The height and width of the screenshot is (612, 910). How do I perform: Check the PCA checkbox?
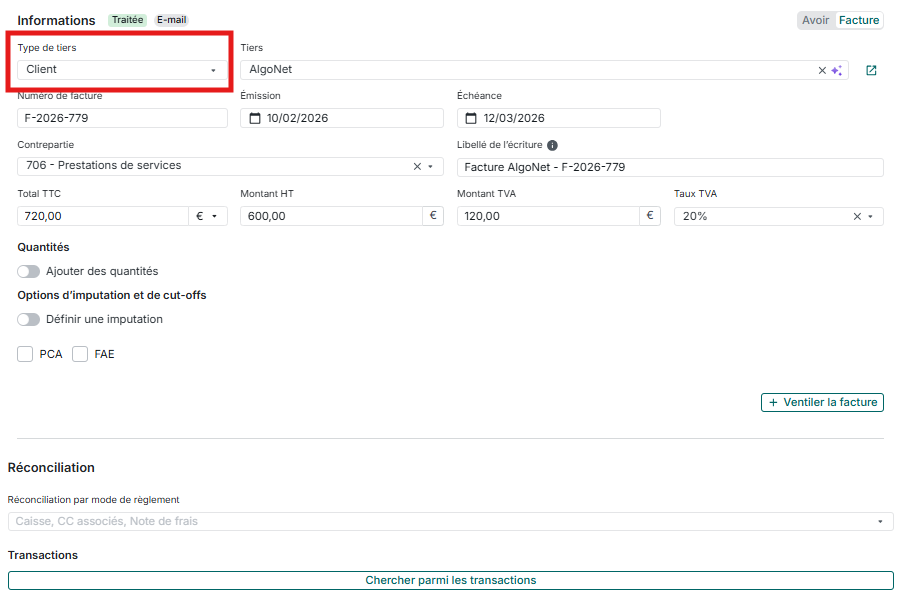(26, 354)
